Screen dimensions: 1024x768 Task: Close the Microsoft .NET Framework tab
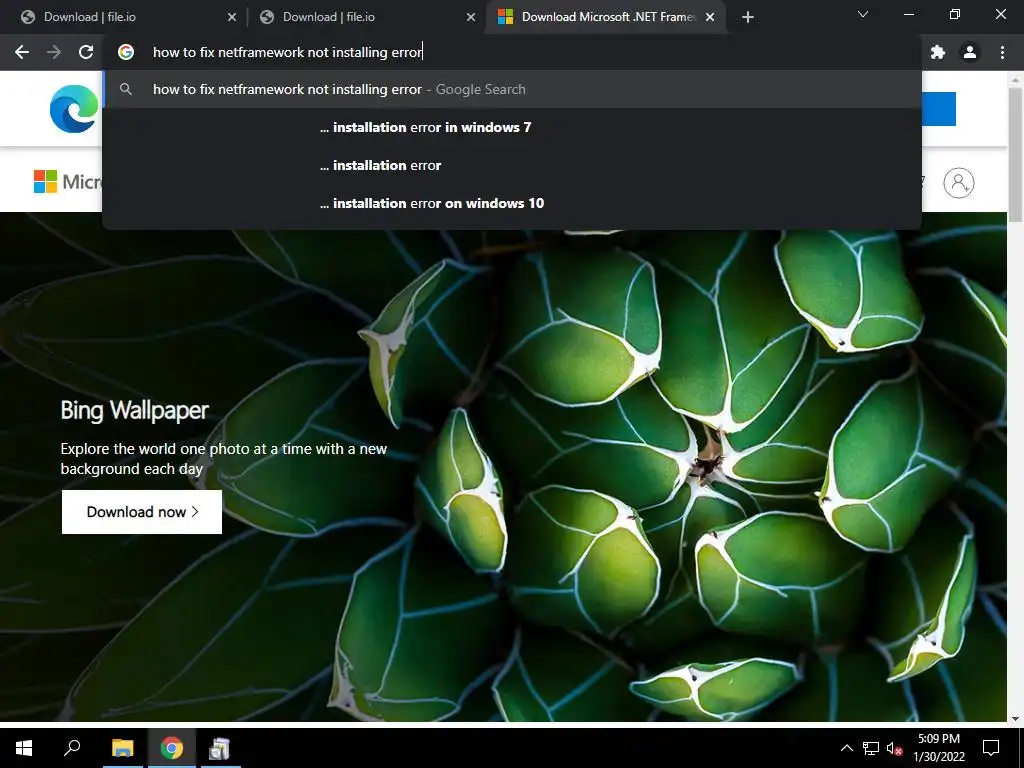coord(710,17)
